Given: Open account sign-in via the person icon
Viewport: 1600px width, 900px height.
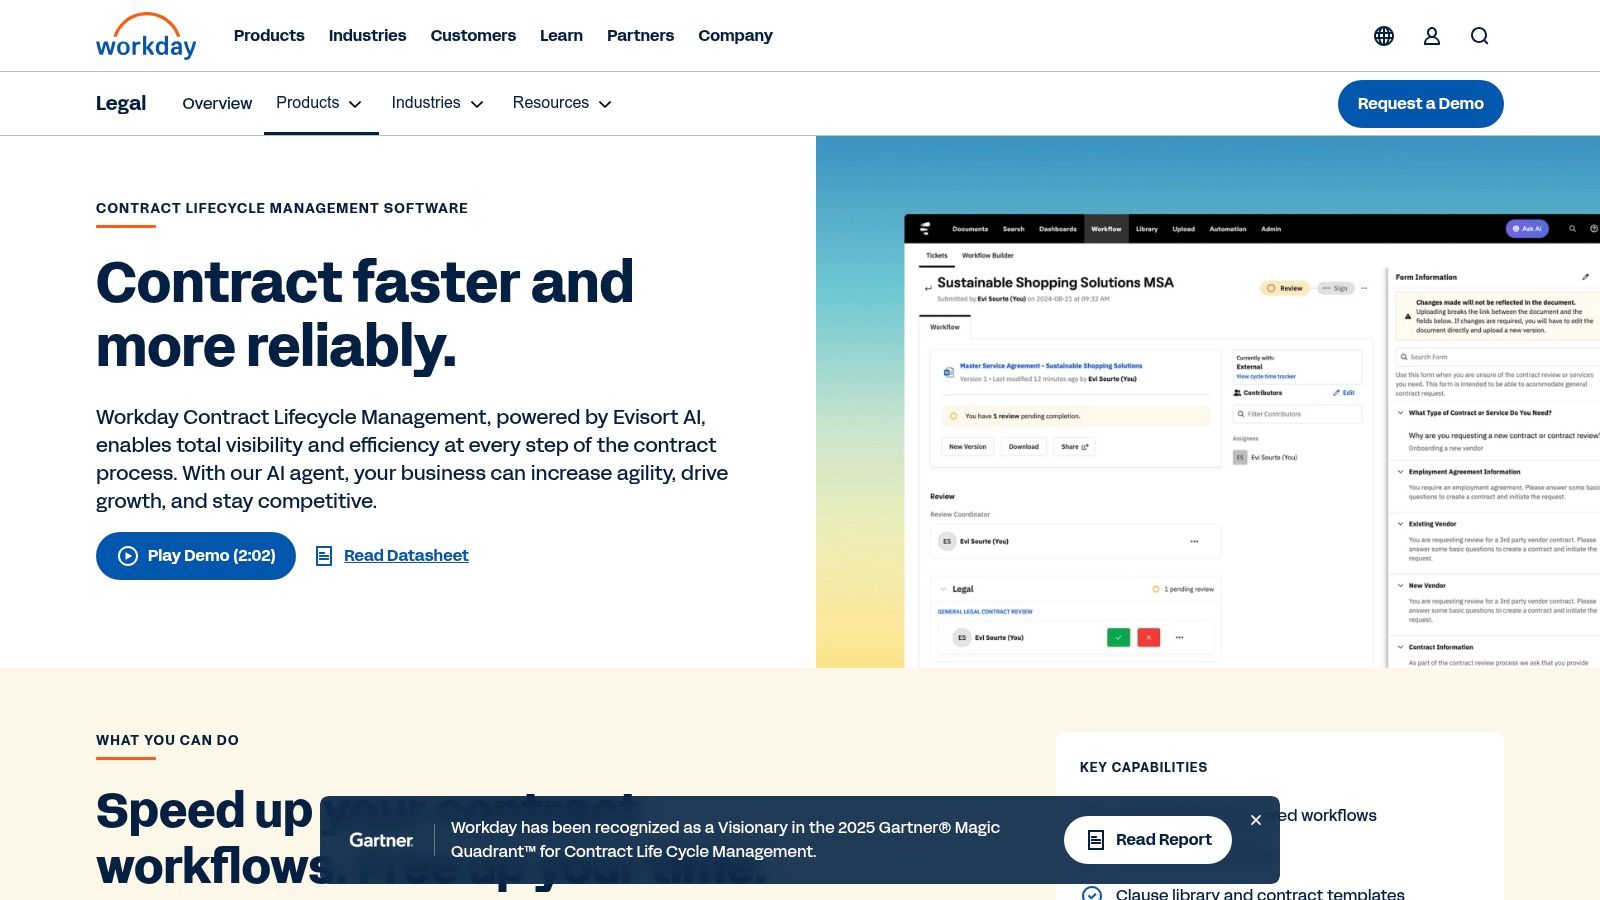Looking at the screenshot, I should (1431, 36).
